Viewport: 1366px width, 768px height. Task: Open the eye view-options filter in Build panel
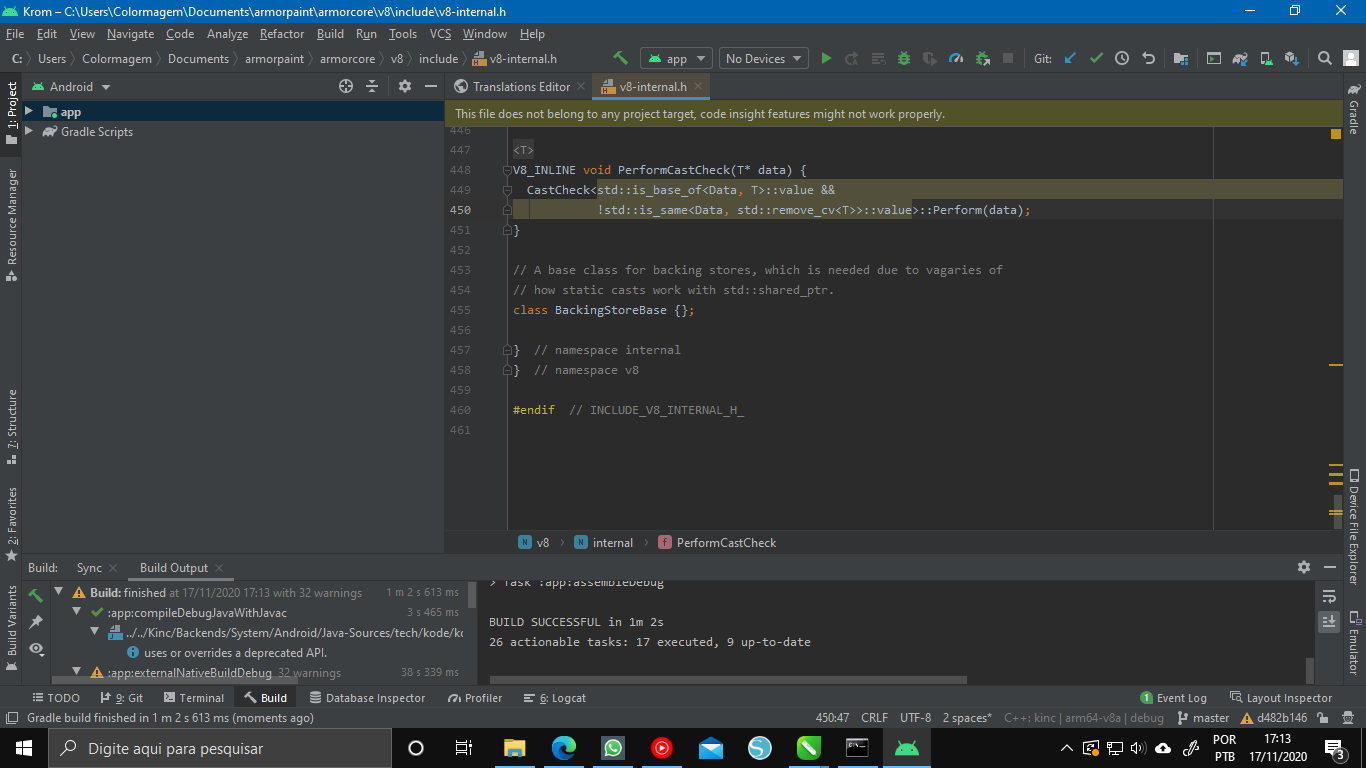point(36,648)
